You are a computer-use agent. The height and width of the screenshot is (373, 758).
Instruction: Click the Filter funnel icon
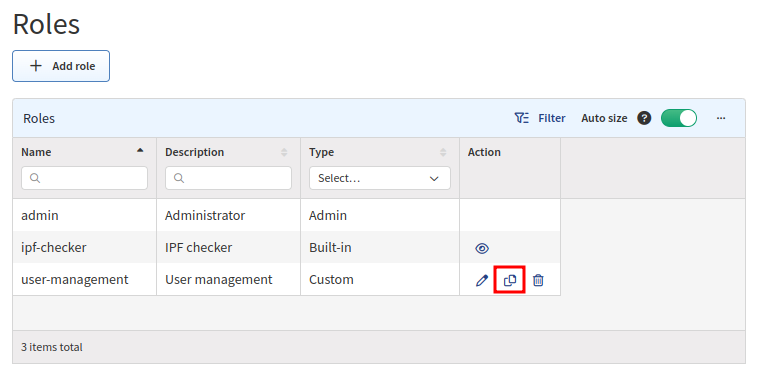click(x=522, y=118)
